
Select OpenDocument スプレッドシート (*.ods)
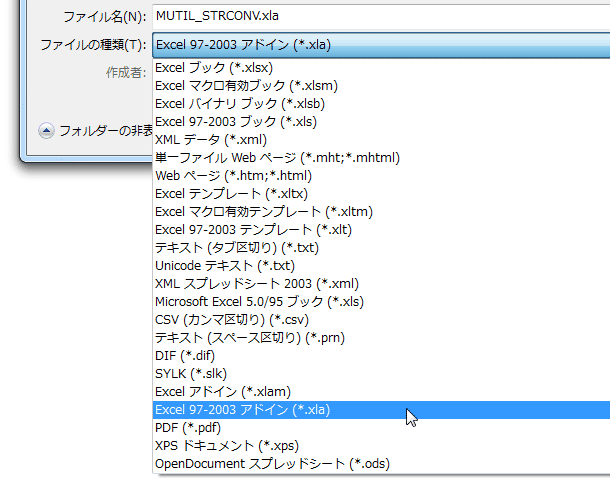381,464
